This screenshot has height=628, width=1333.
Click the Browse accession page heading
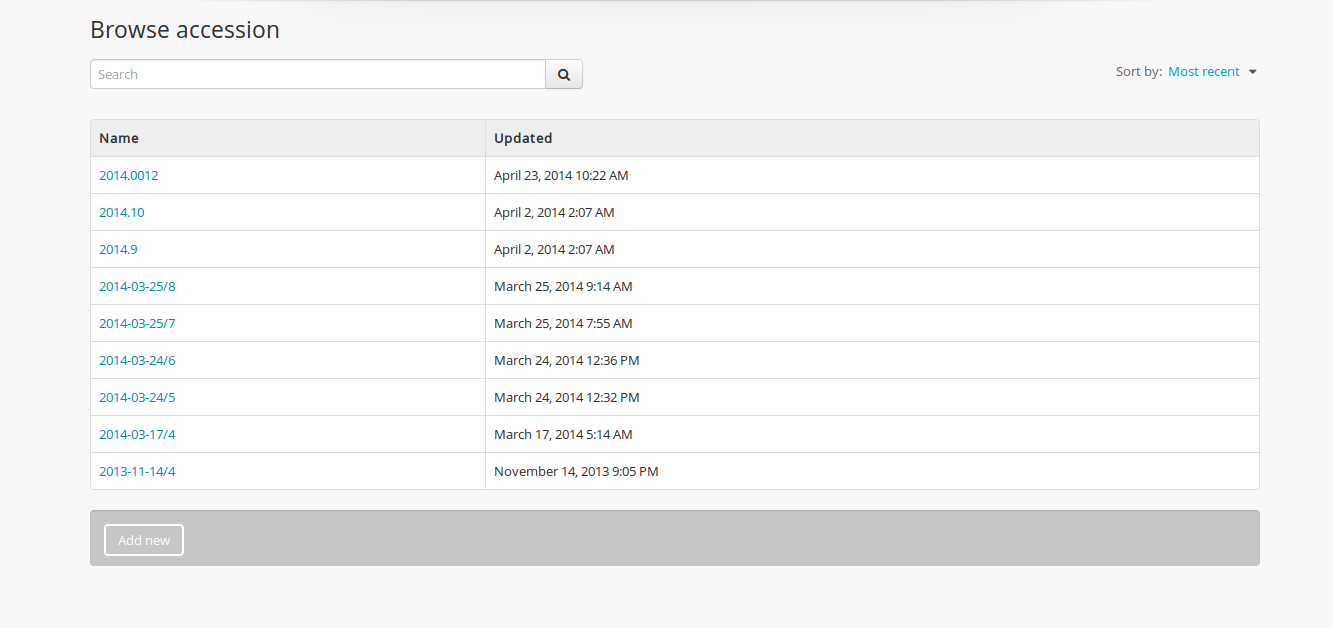pos(185,30)
